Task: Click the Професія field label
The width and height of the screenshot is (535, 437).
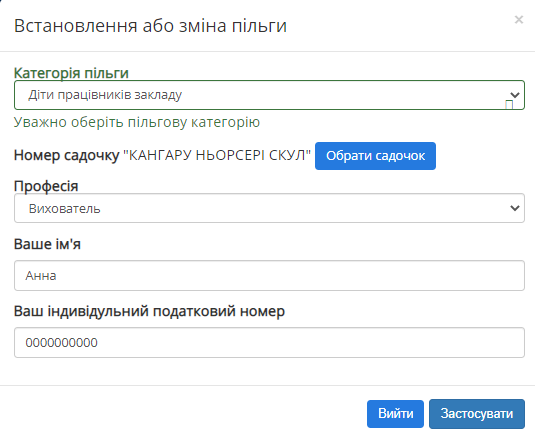Action: (x=46, y=186)
